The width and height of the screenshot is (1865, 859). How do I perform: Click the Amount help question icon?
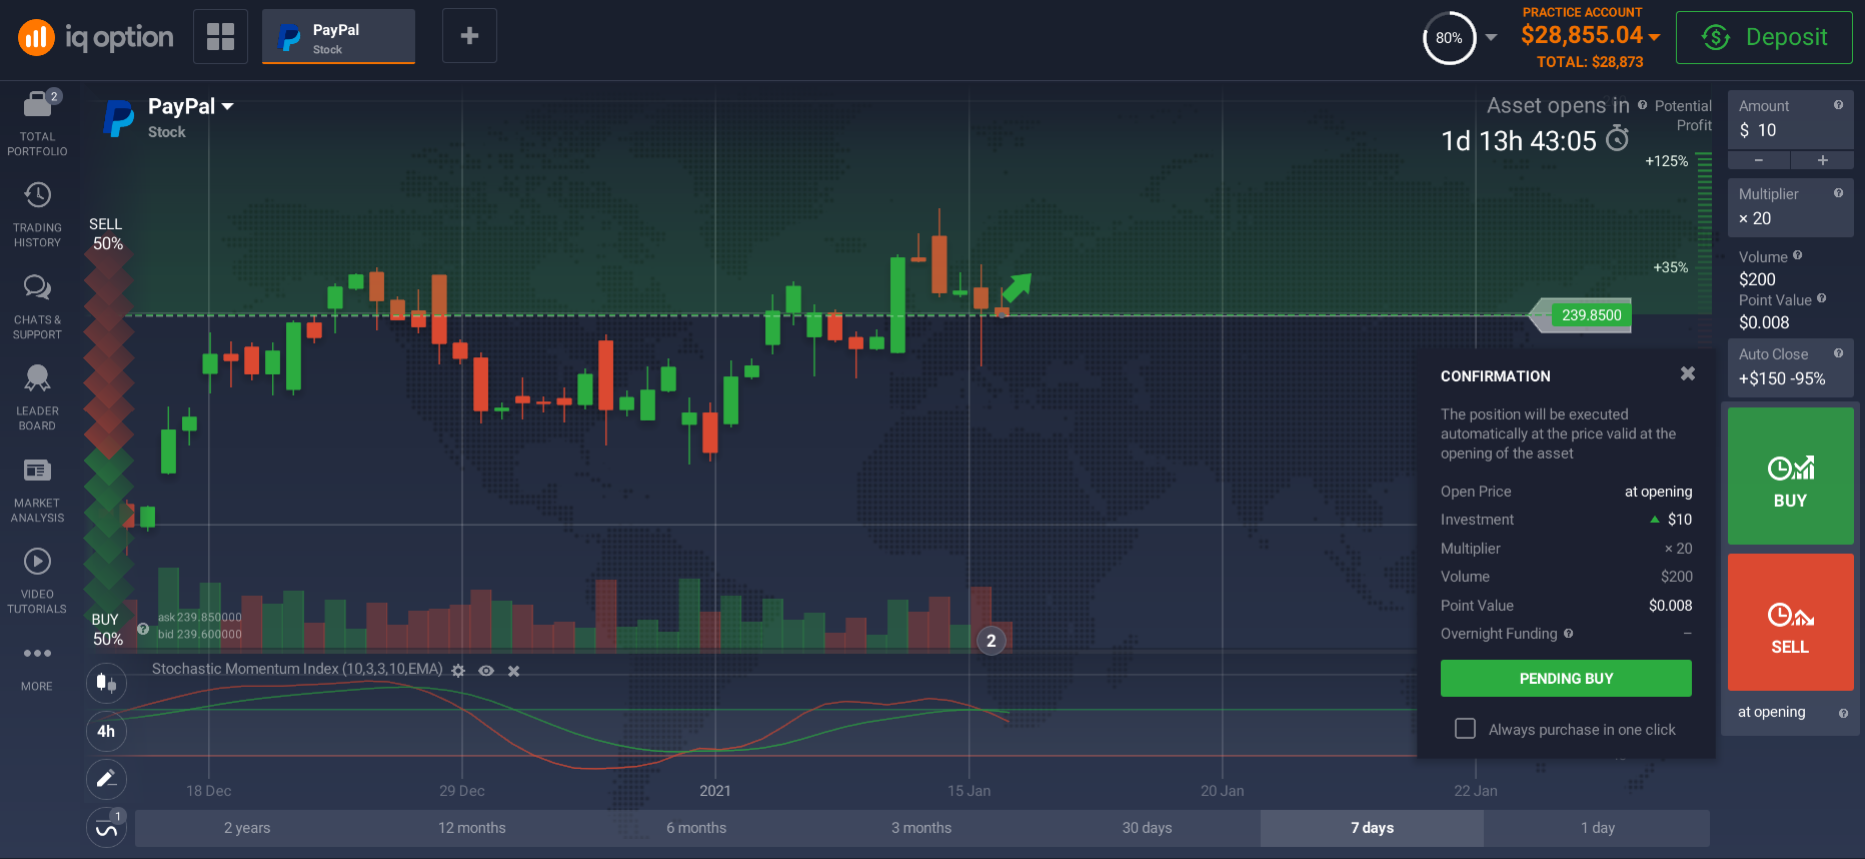(1838, 105)
